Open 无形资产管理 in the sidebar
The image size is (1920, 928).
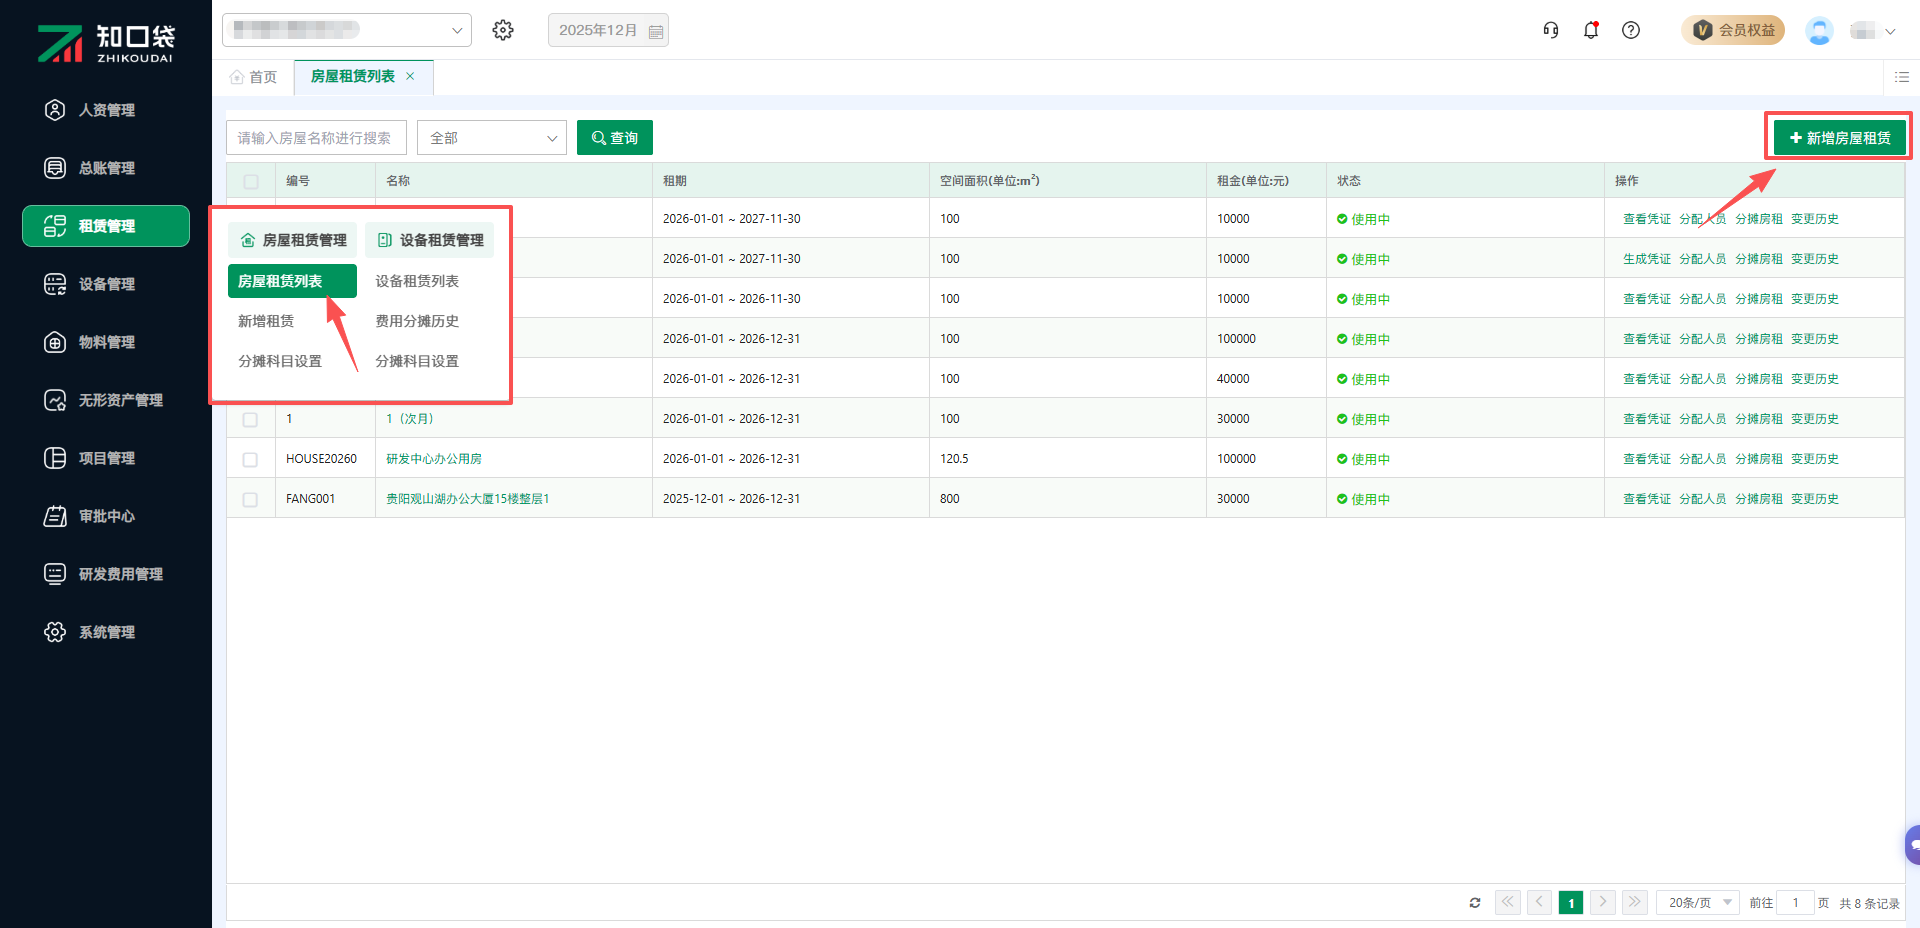point(106,400)
